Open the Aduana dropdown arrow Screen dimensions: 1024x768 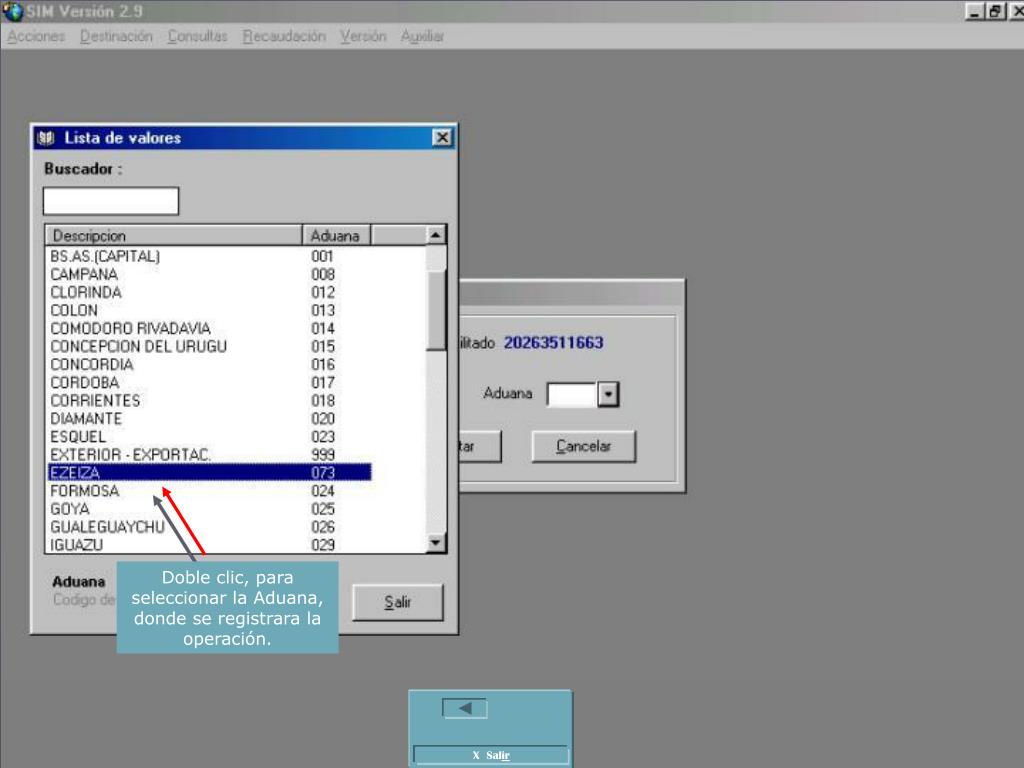(608, 394)
